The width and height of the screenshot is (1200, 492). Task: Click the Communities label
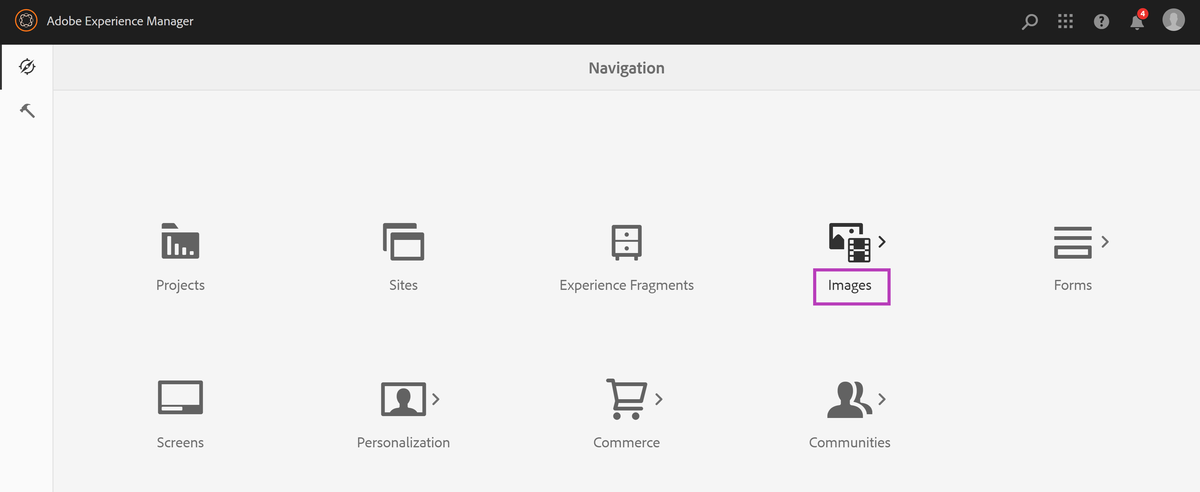[850, 443]
